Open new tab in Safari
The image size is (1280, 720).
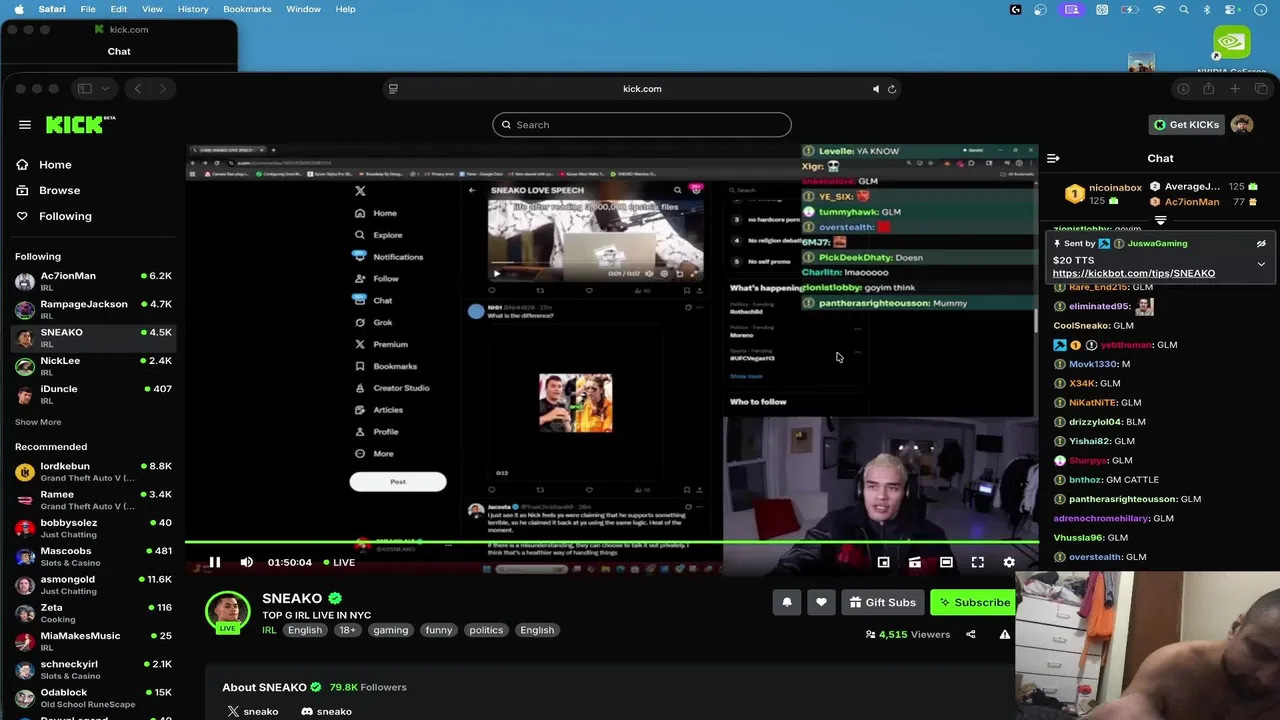(x=1235, y=89)
